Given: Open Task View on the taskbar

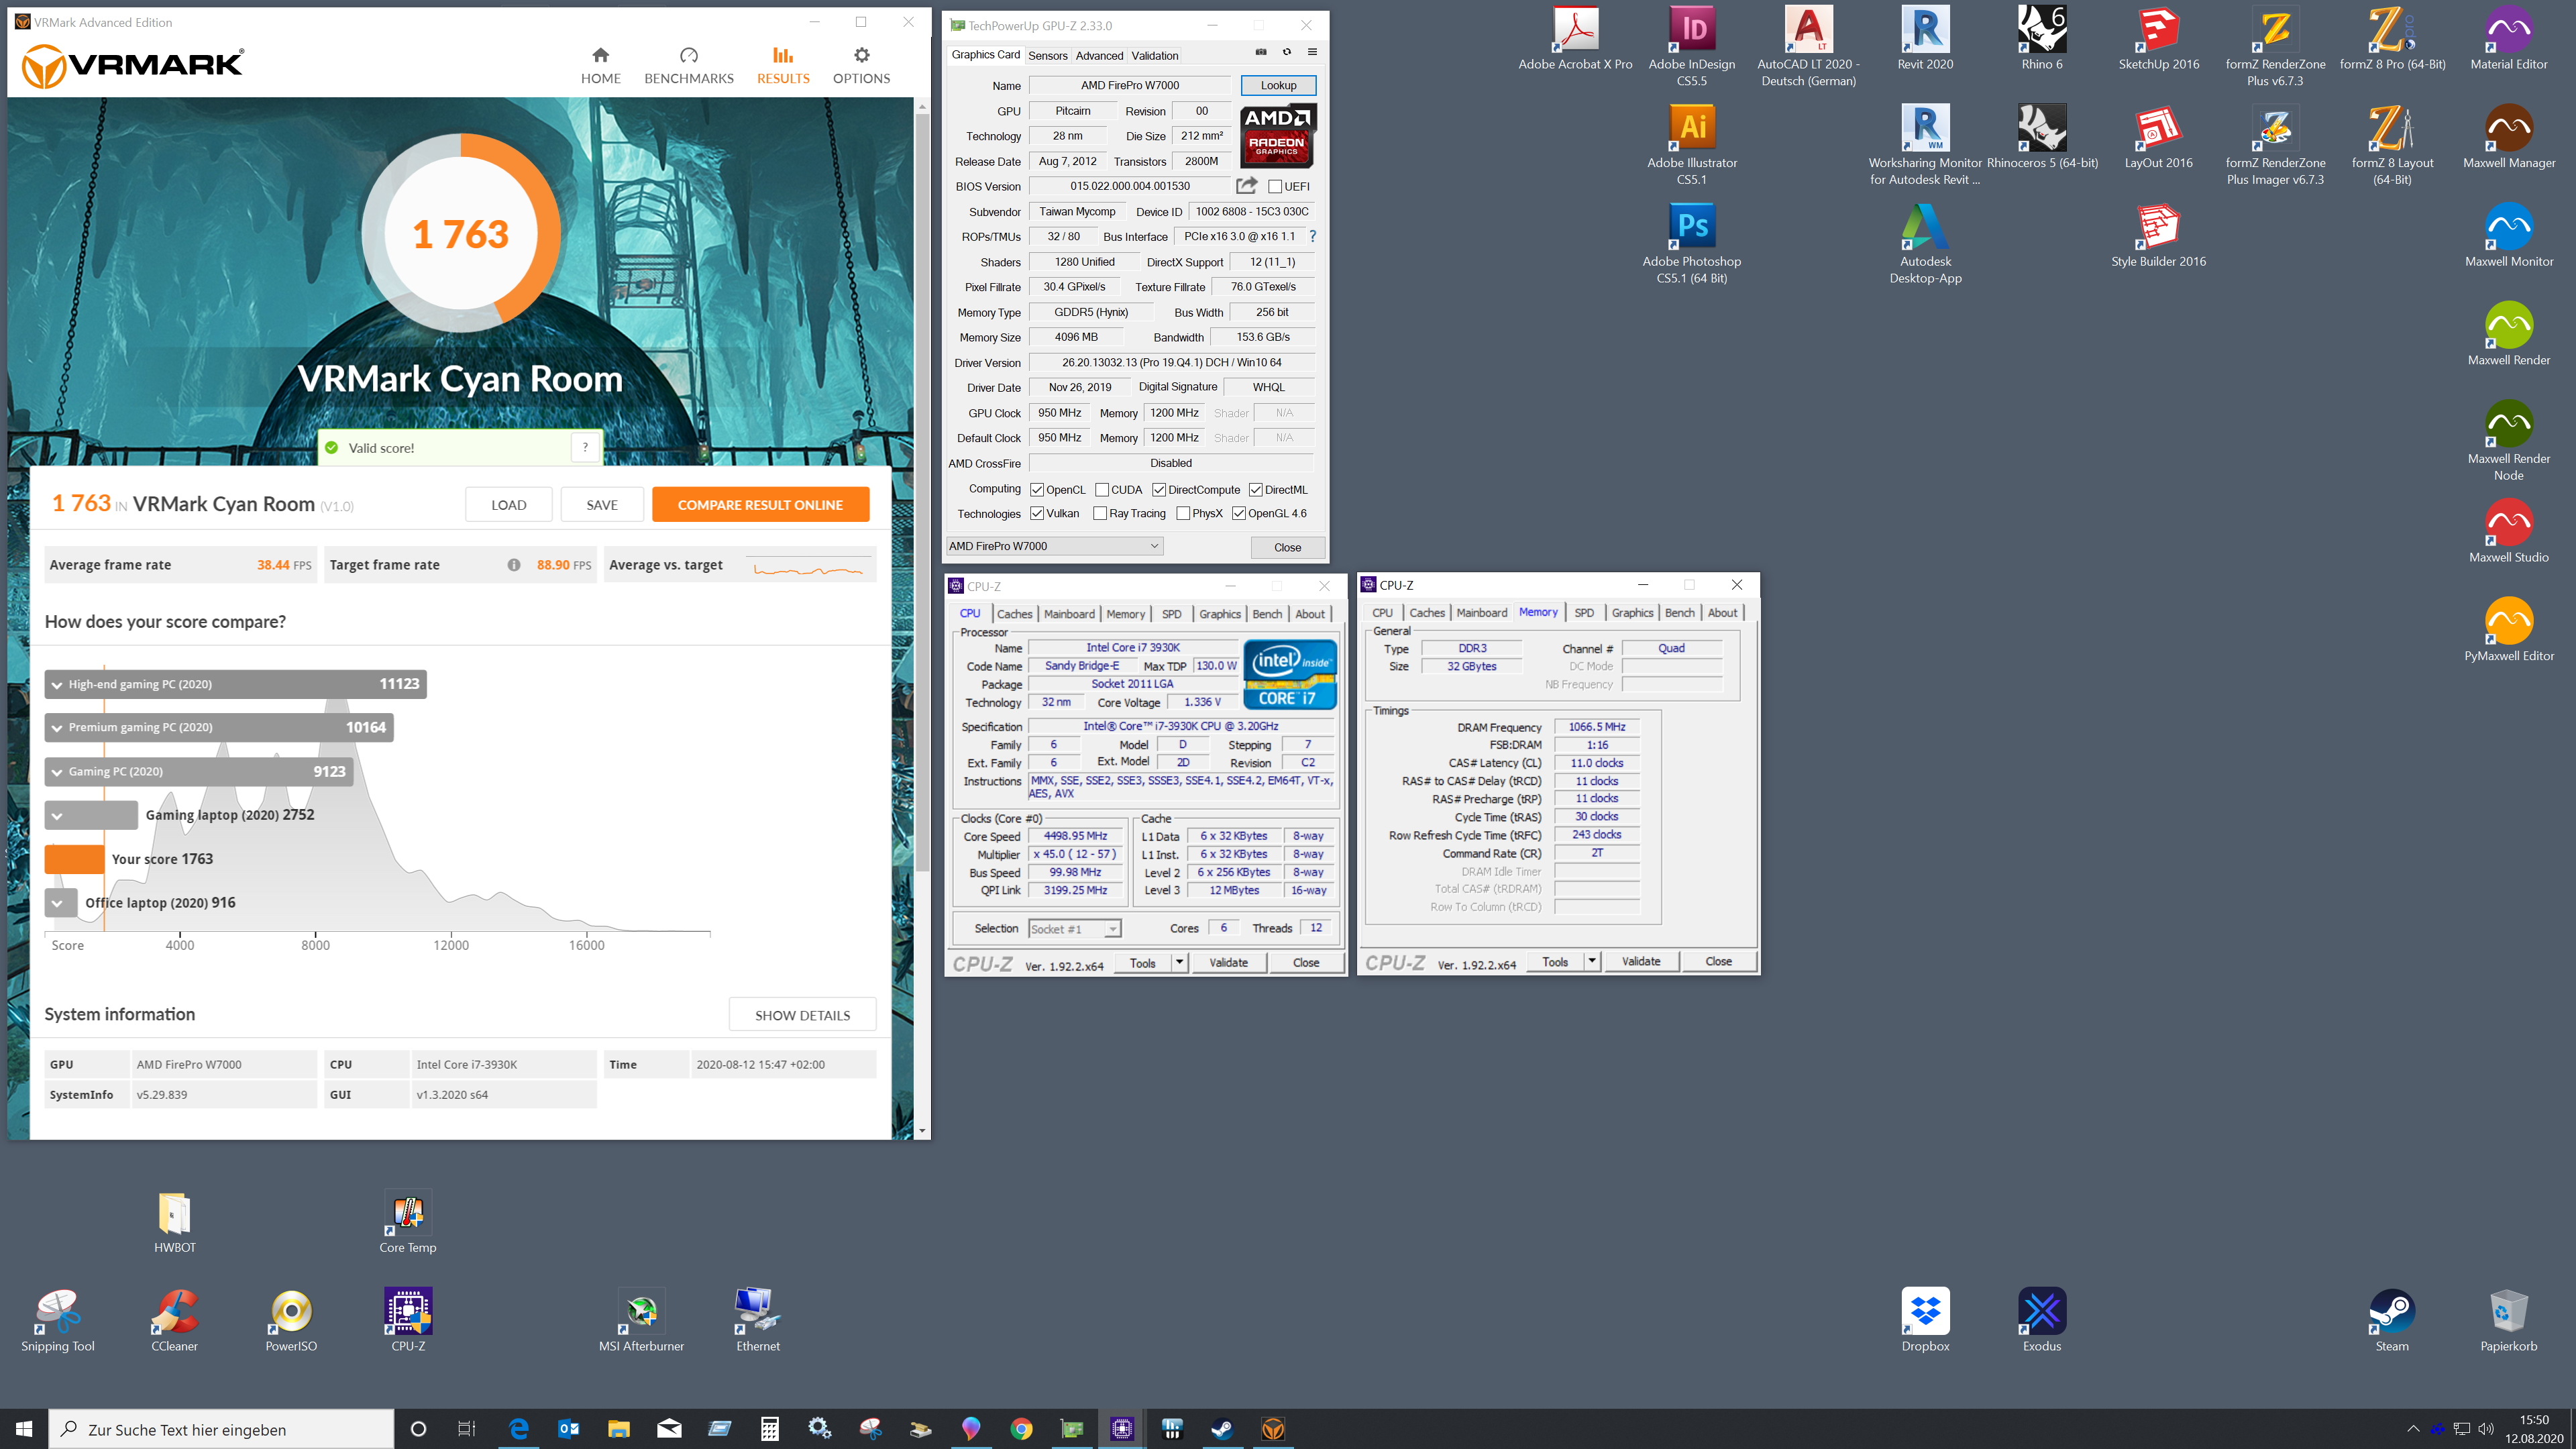Looking at the screenshot, I should tap(467, 1430).
